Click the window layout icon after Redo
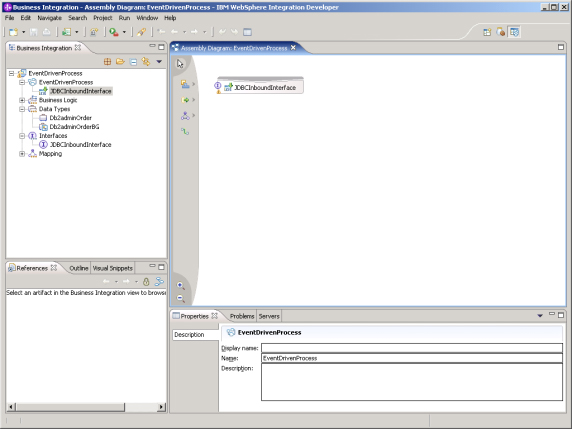The height and width of the screenshot is (429, 572). [x=247, y=32]
